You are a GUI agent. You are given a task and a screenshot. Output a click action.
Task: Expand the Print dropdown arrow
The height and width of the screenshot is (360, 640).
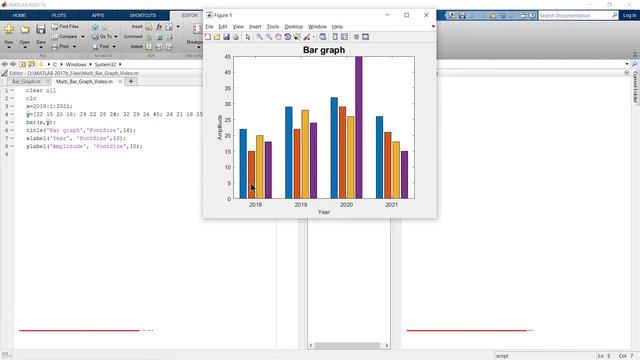[74, 47]
